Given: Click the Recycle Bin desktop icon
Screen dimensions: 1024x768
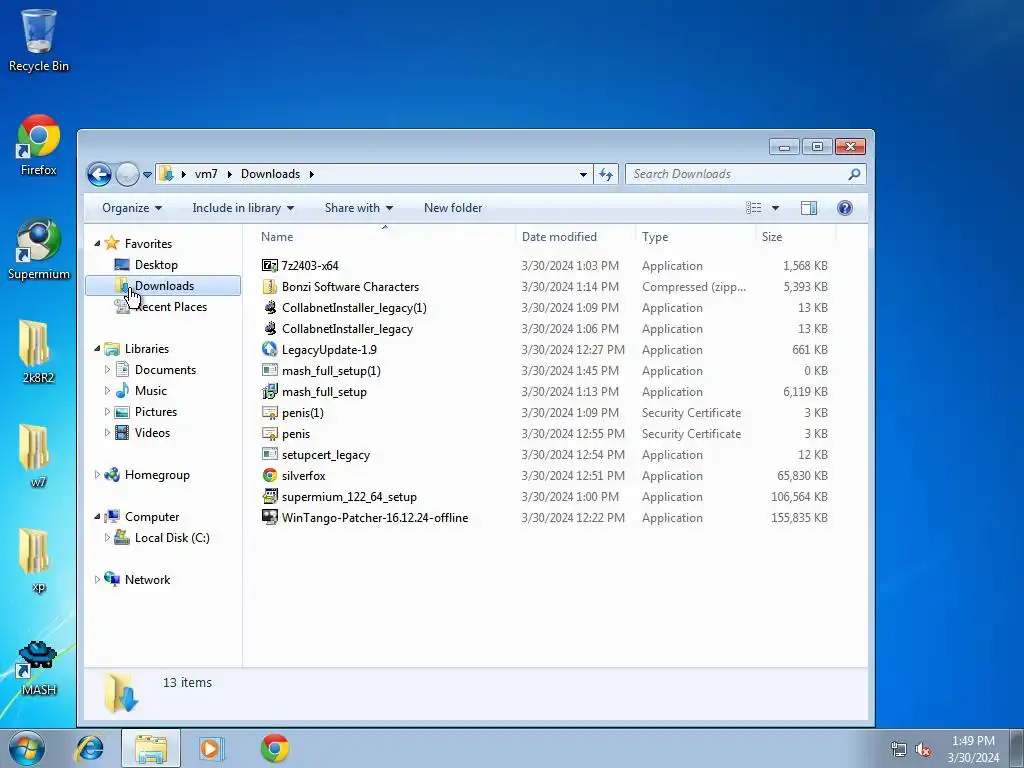Looking at the screenshot, I should point(39,40).
